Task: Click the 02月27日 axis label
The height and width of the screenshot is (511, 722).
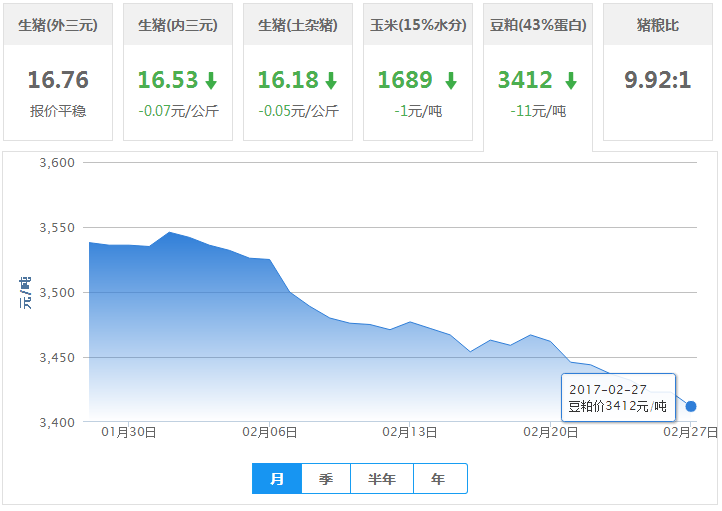Action: click(x=691, y=432)
